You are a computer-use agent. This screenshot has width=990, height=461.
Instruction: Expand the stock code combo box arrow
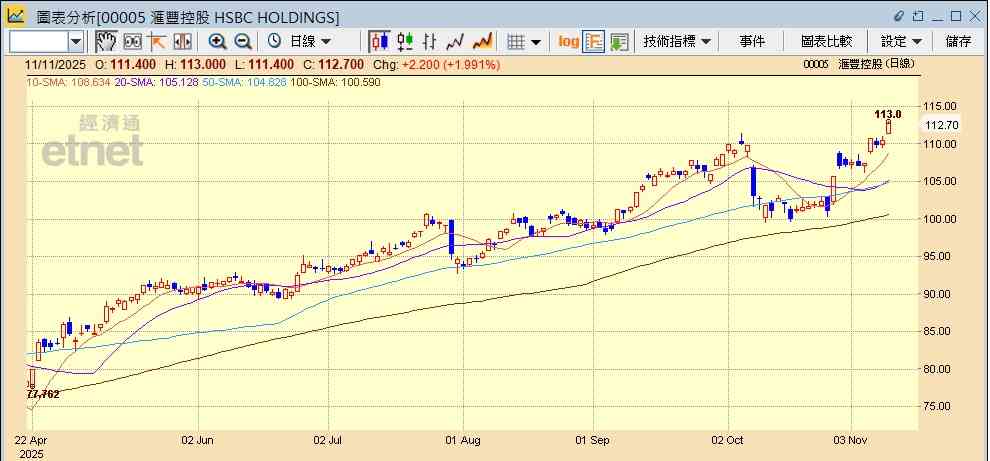[76, 41]
